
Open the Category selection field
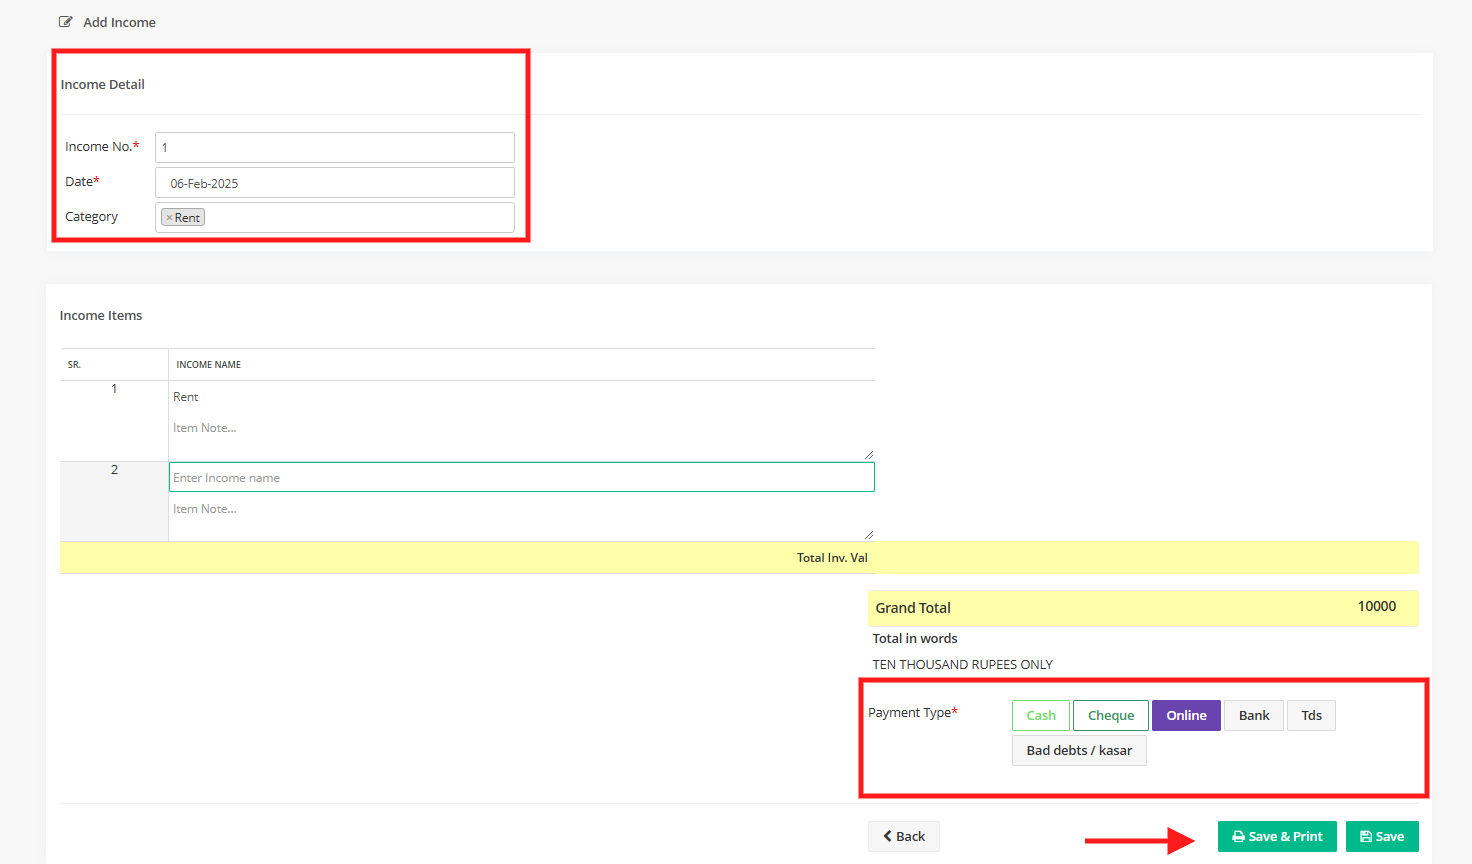click(360, 218)
